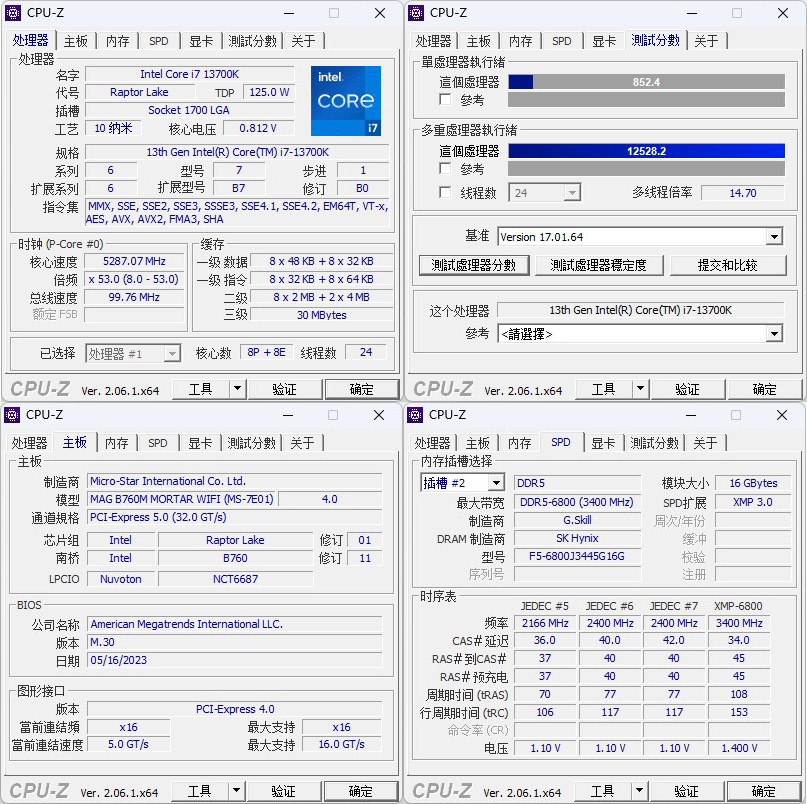The width and height of the screenshot is (807, 804).
Task: Click the Intel Core i7 logo badge
Action: point(346,101)
